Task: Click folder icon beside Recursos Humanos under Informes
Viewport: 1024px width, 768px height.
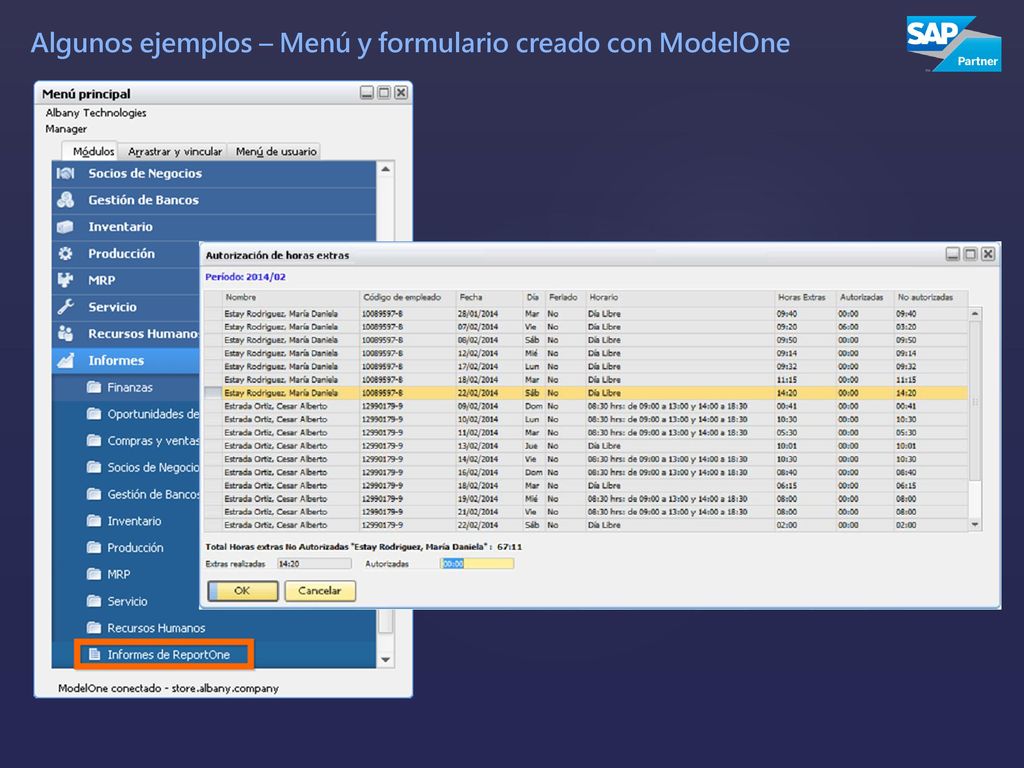Action: tap(94, 628)
